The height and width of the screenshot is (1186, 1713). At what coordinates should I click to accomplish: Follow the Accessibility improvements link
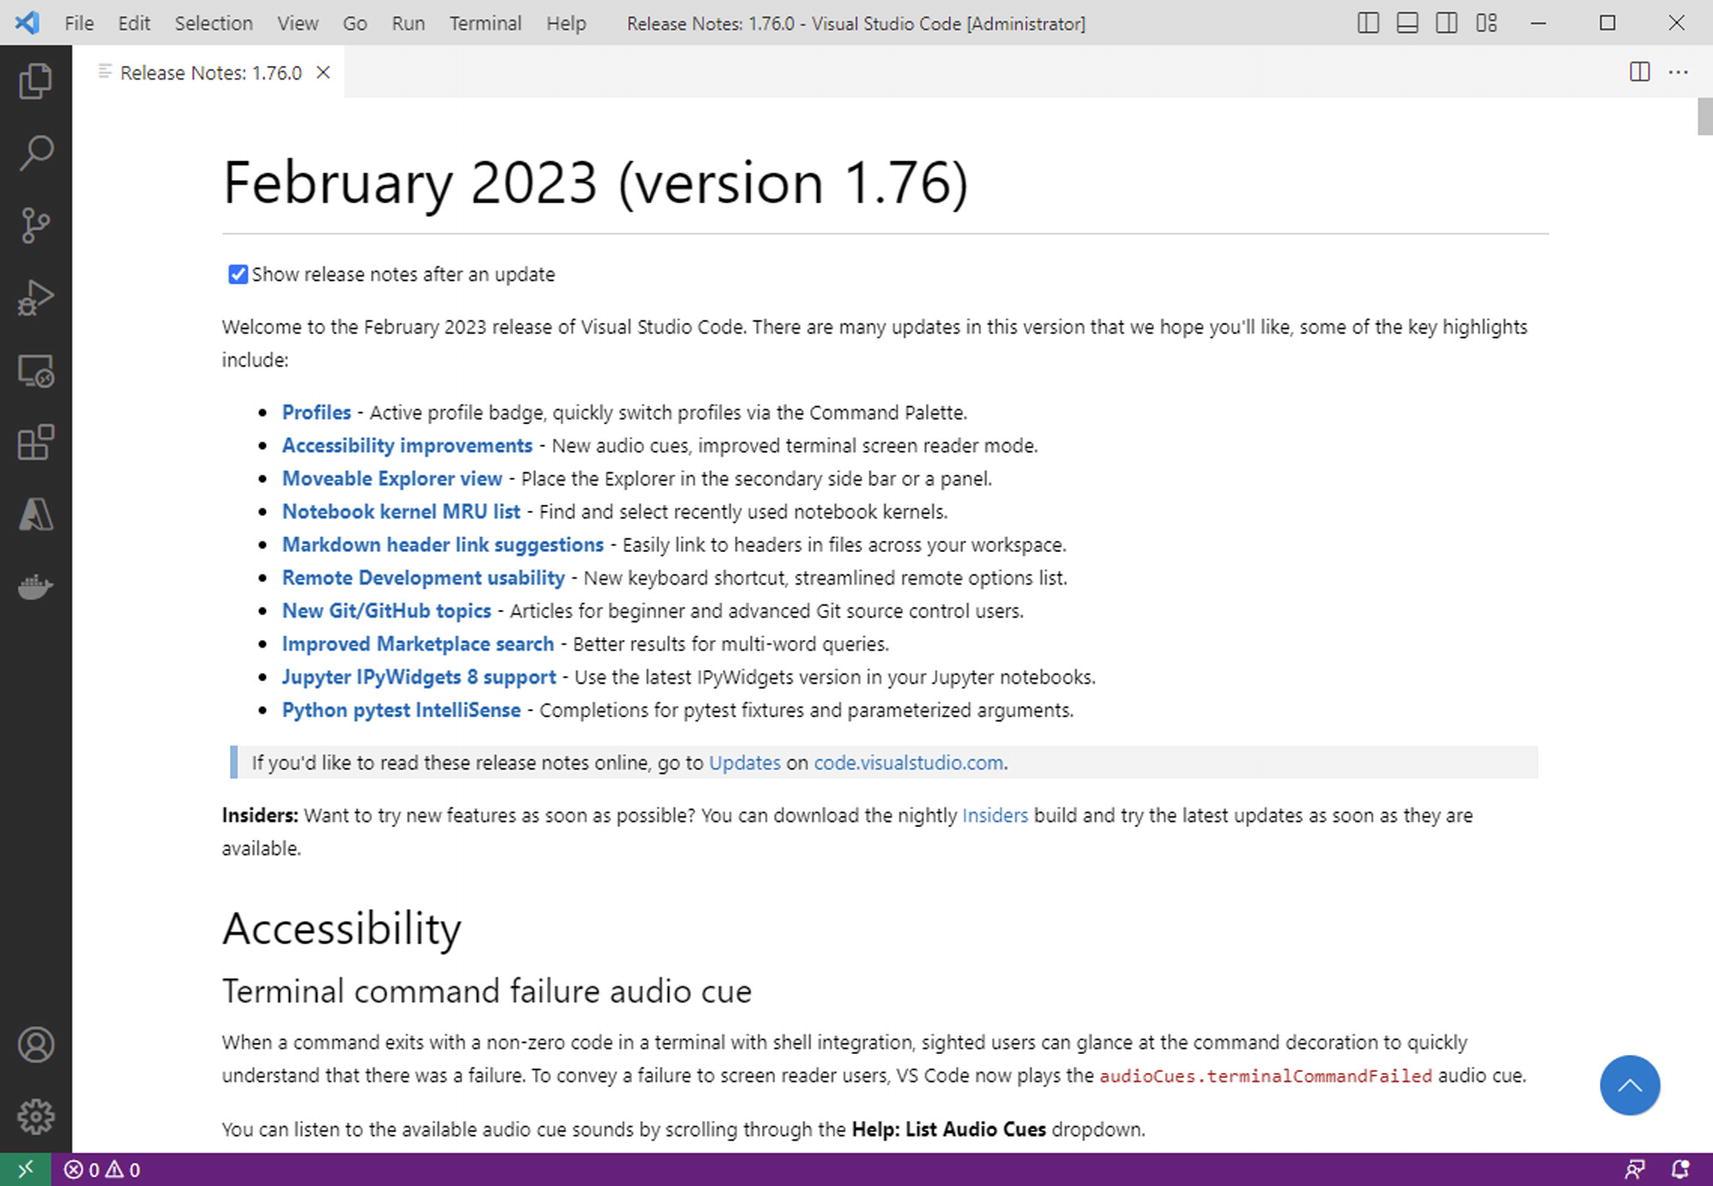point(407,445)
